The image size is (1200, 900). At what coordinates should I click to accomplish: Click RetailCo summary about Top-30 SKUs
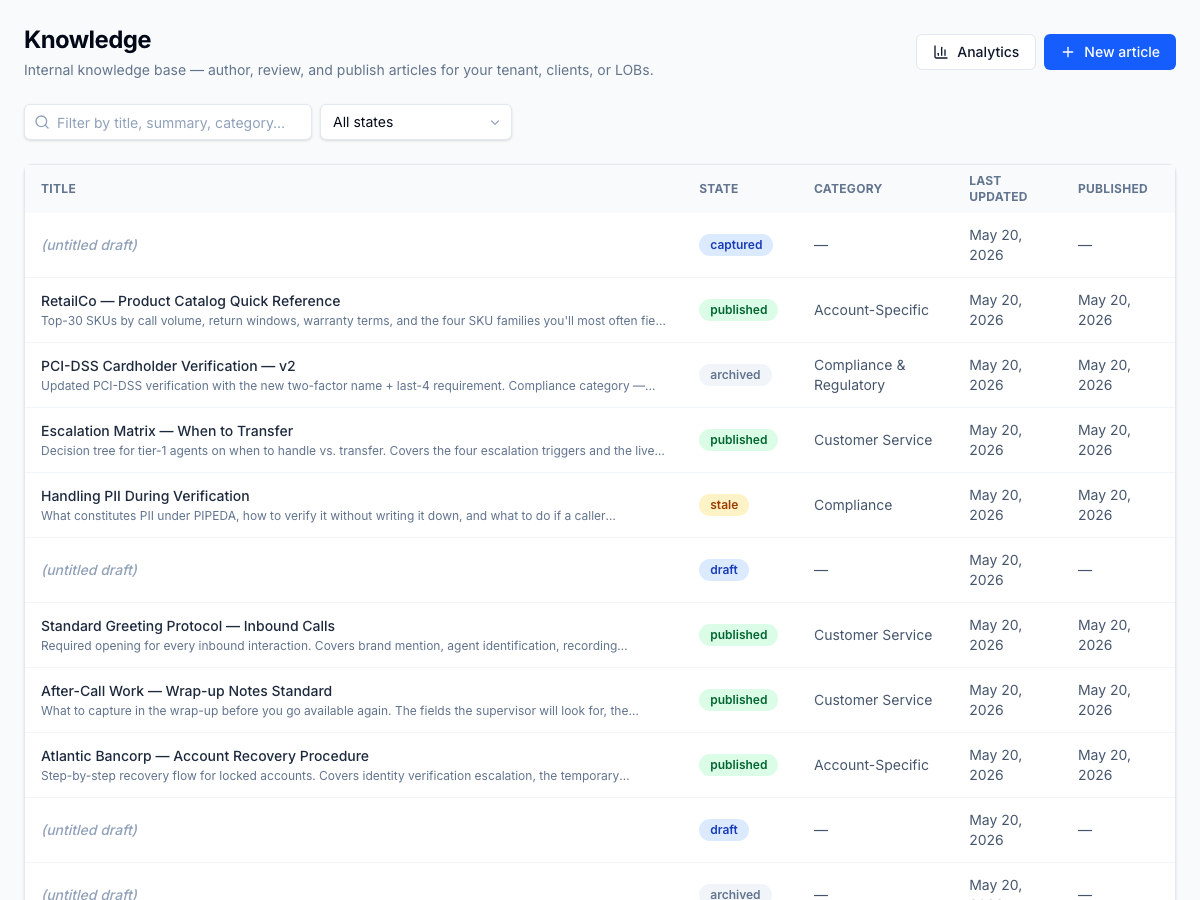353,321
